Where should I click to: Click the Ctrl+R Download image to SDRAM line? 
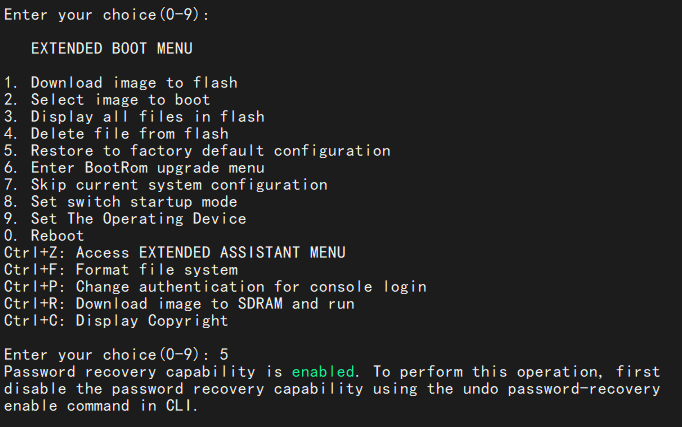pyautogui.click(x=179, y=303)
